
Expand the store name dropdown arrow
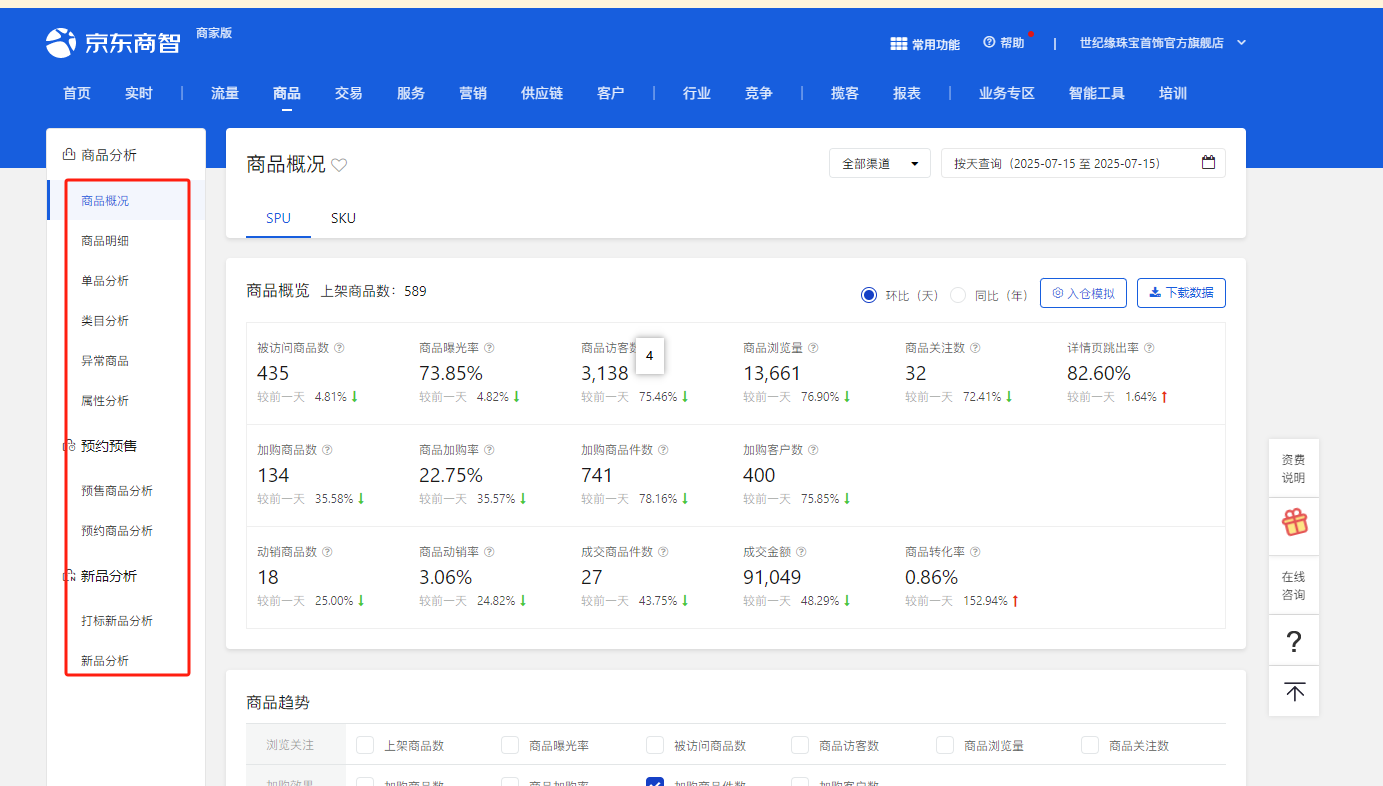(1242, 43)
